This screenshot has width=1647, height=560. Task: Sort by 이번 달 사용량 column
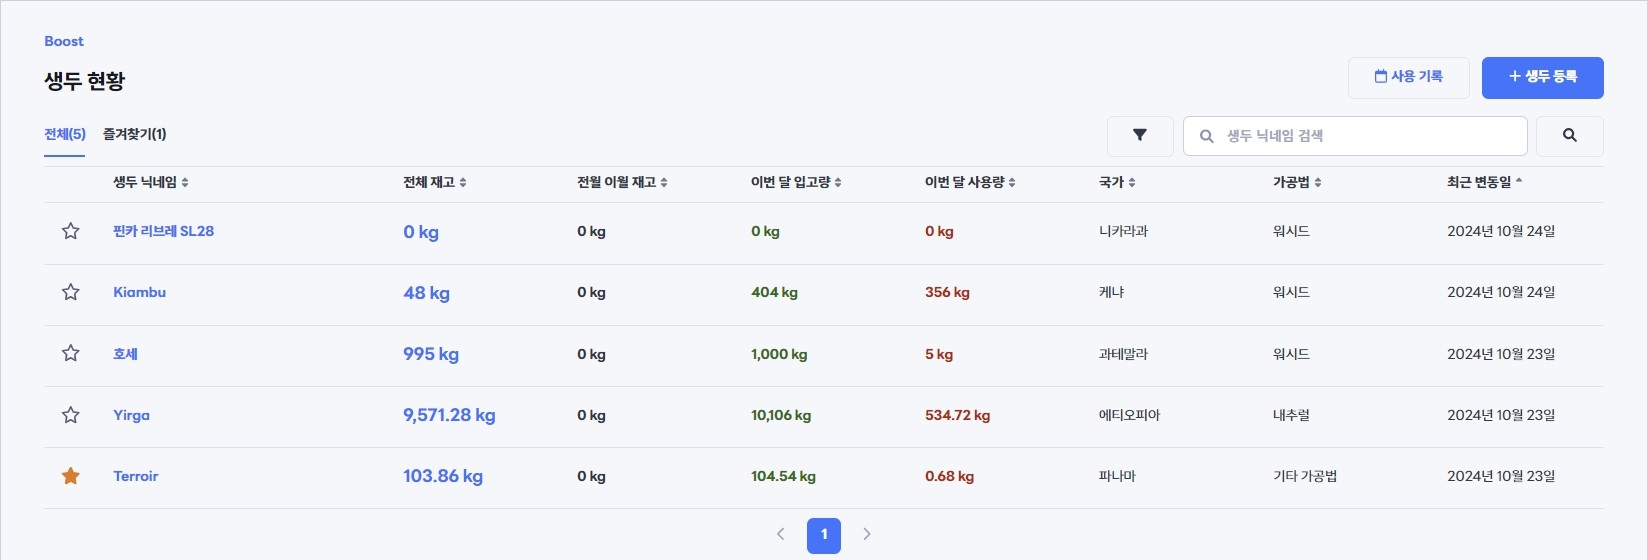[x=970, y=182]
